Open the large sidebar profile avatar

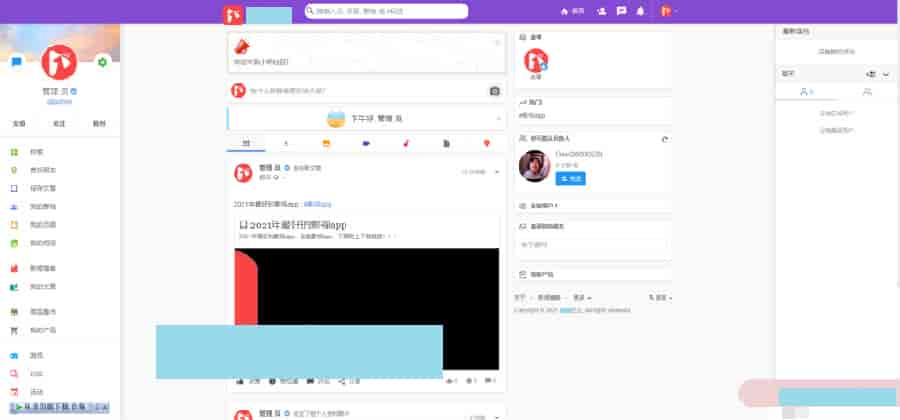pos(59,62)
